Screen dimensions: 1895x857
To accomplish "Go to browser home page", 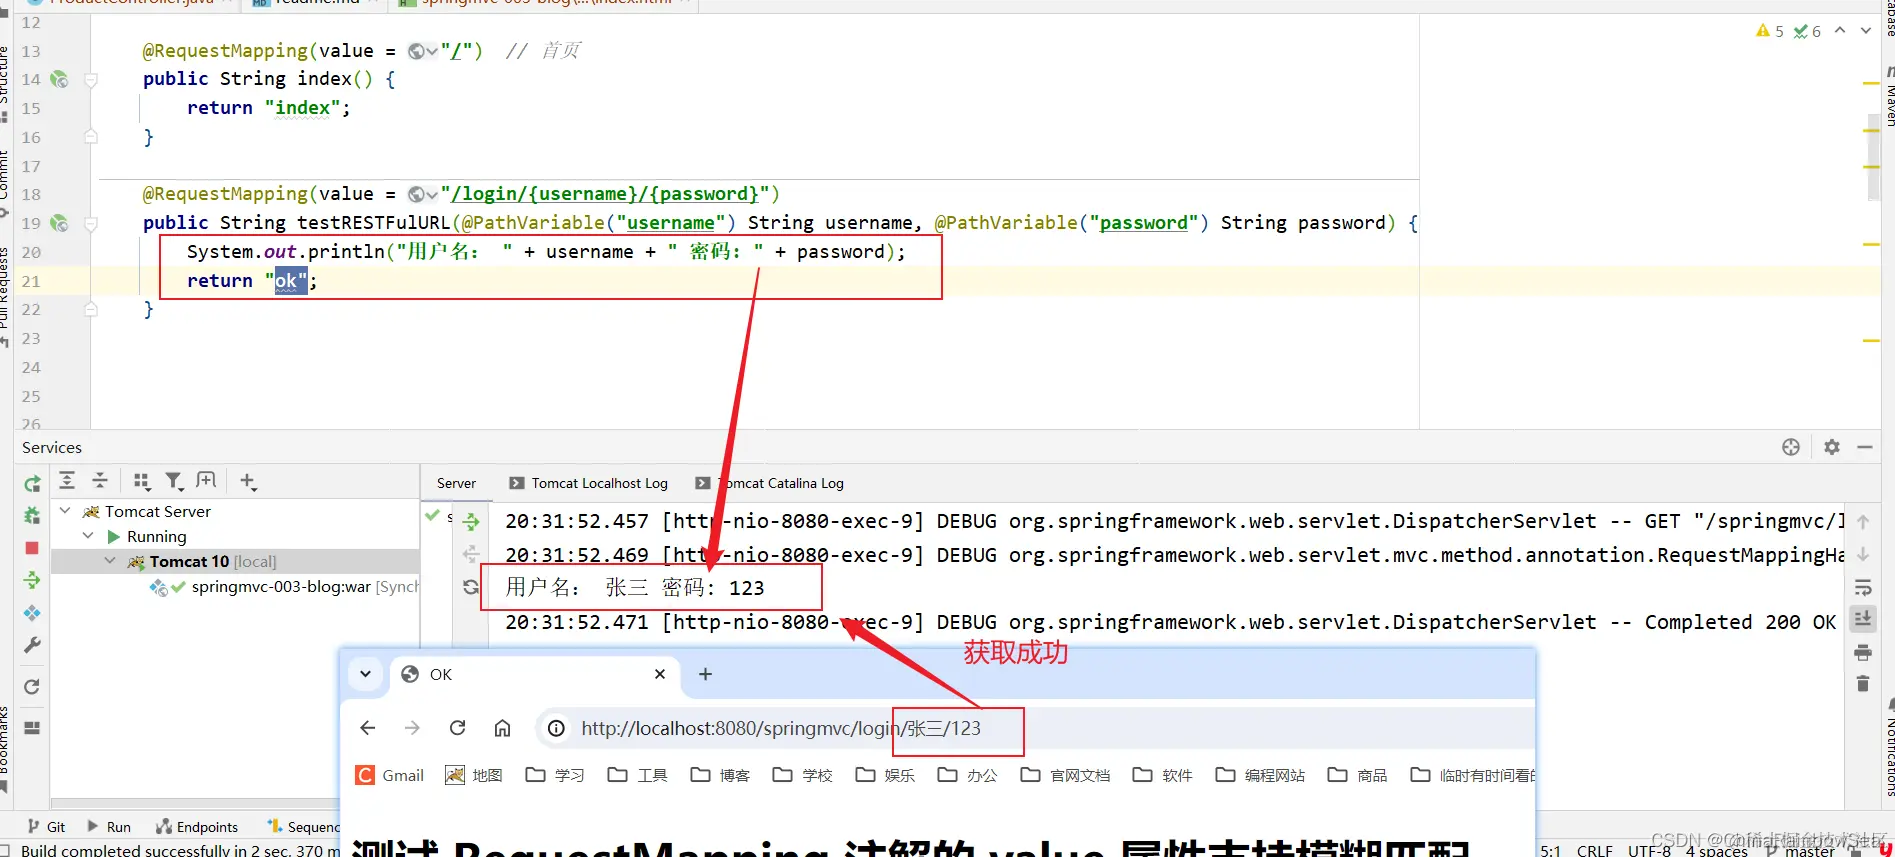I will 502,728.
